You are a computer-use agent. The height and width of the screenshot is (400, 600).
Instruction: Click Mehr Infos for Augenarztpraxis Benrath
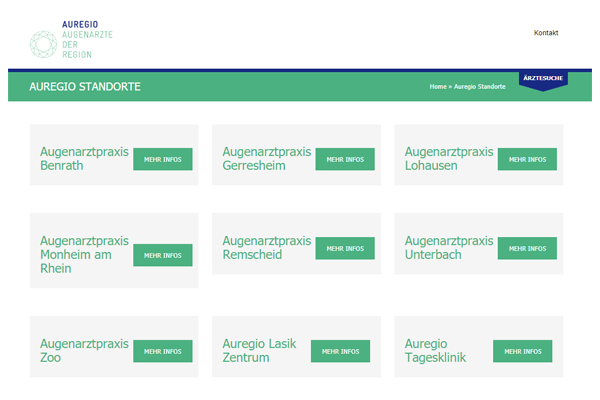pos(163,159)
